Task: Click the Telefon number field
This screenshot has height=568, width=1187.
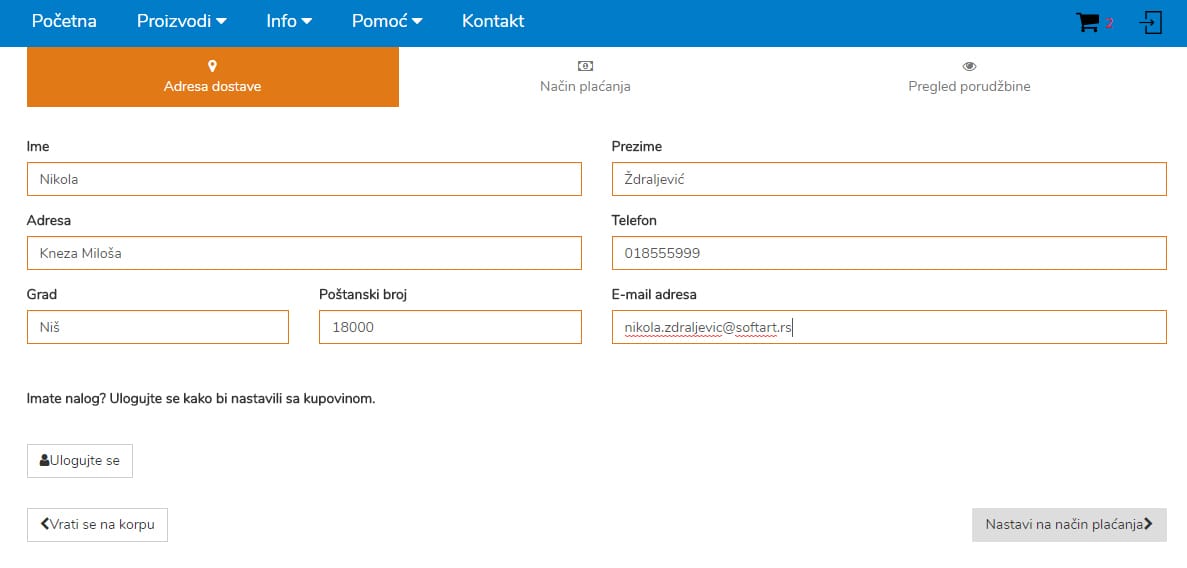Action: coord(888,253)
